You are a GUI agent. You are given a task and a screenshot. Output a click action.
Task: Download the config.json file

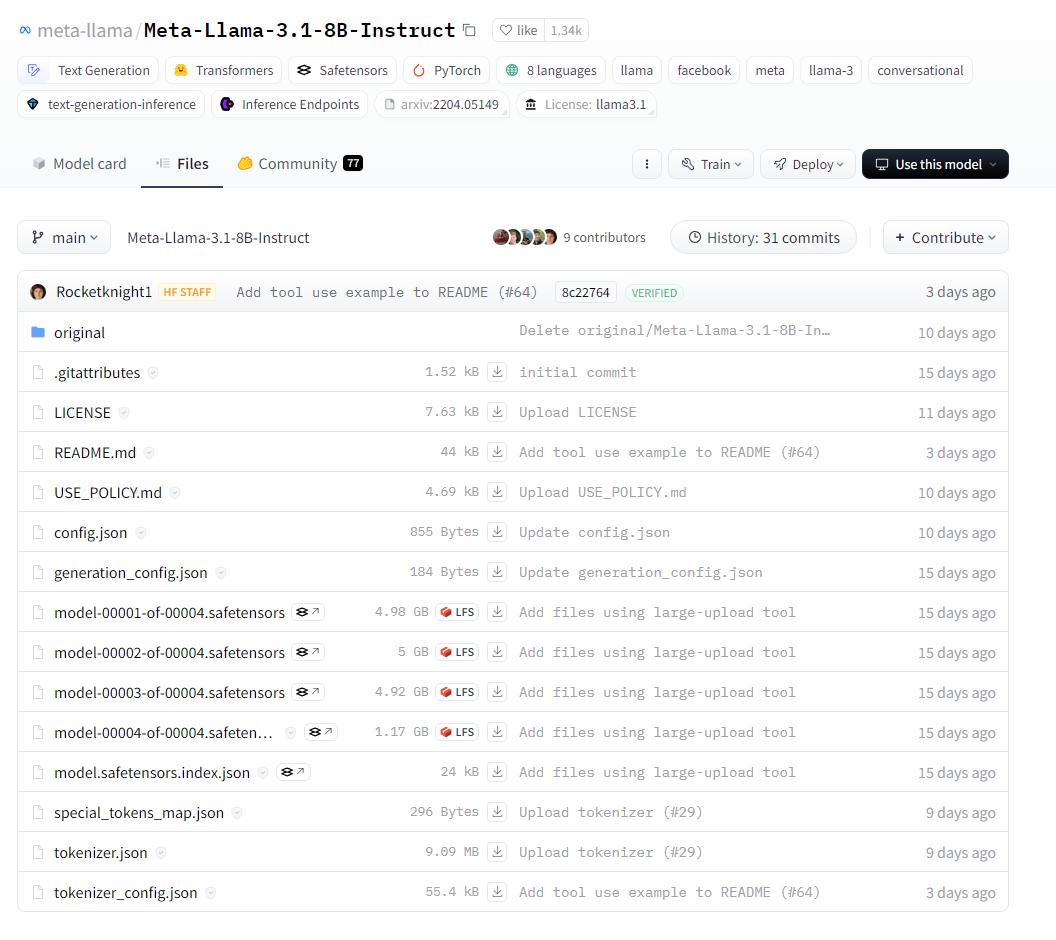pyautogui.click(x=497, y=532)
